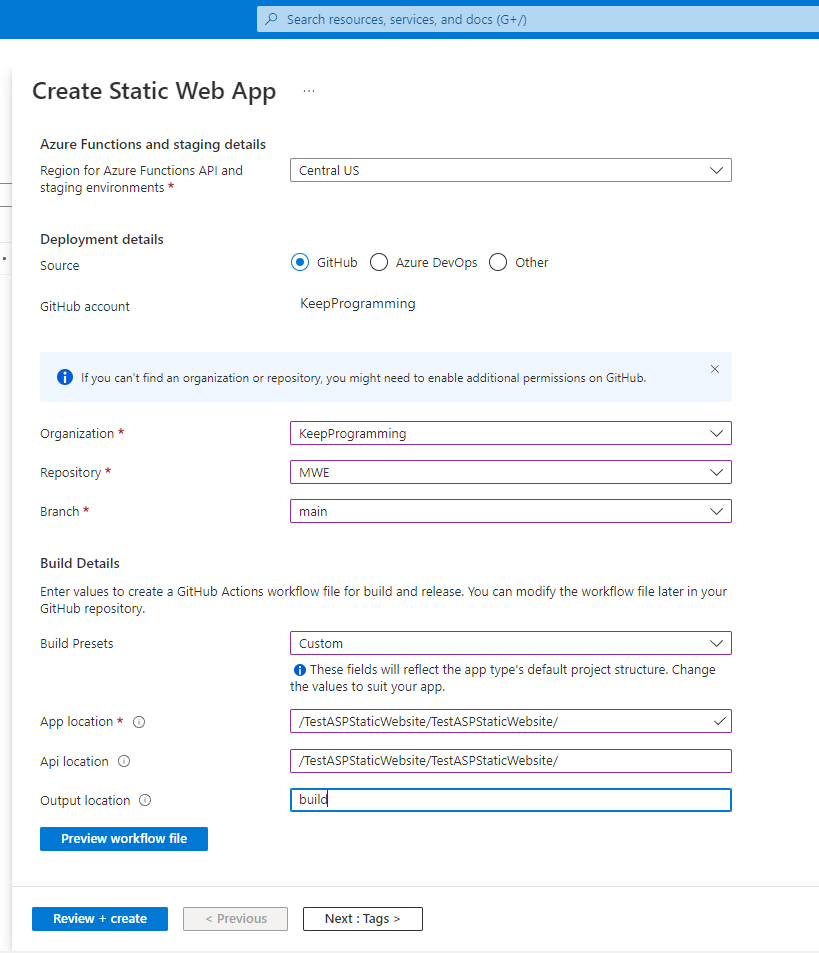Click the Api location input field
Screen dimensions: 819x953
511,761
